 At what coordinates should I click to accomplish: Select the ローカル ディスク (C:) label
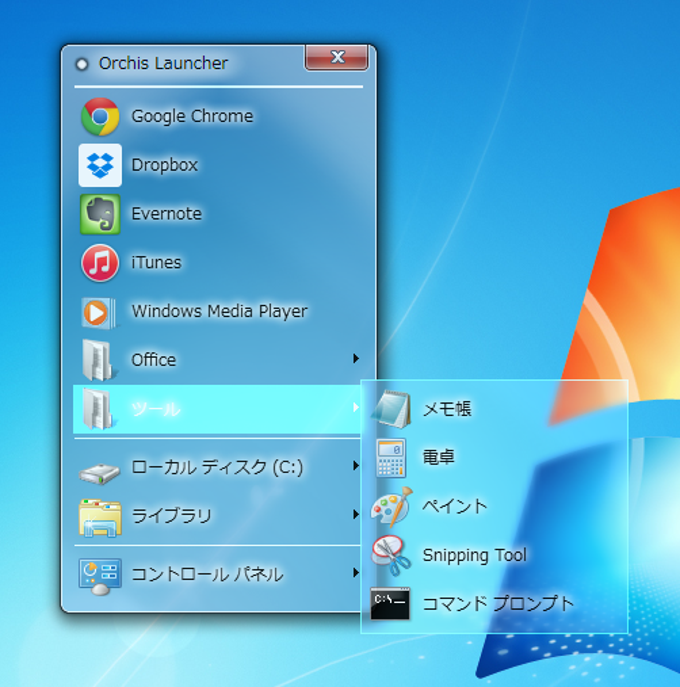(x=217, y=467)
